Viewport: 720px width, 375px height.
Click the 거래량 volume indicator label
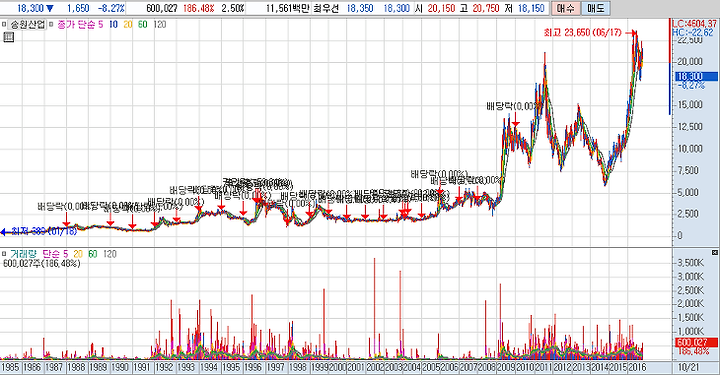point(22,254)
